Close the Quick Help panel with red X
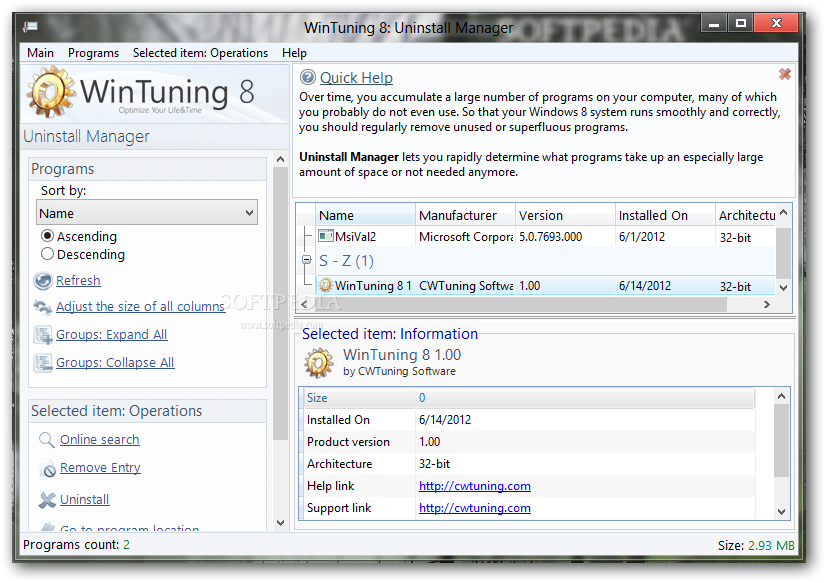The image size is (826, 583). click(x=785, y=74)
